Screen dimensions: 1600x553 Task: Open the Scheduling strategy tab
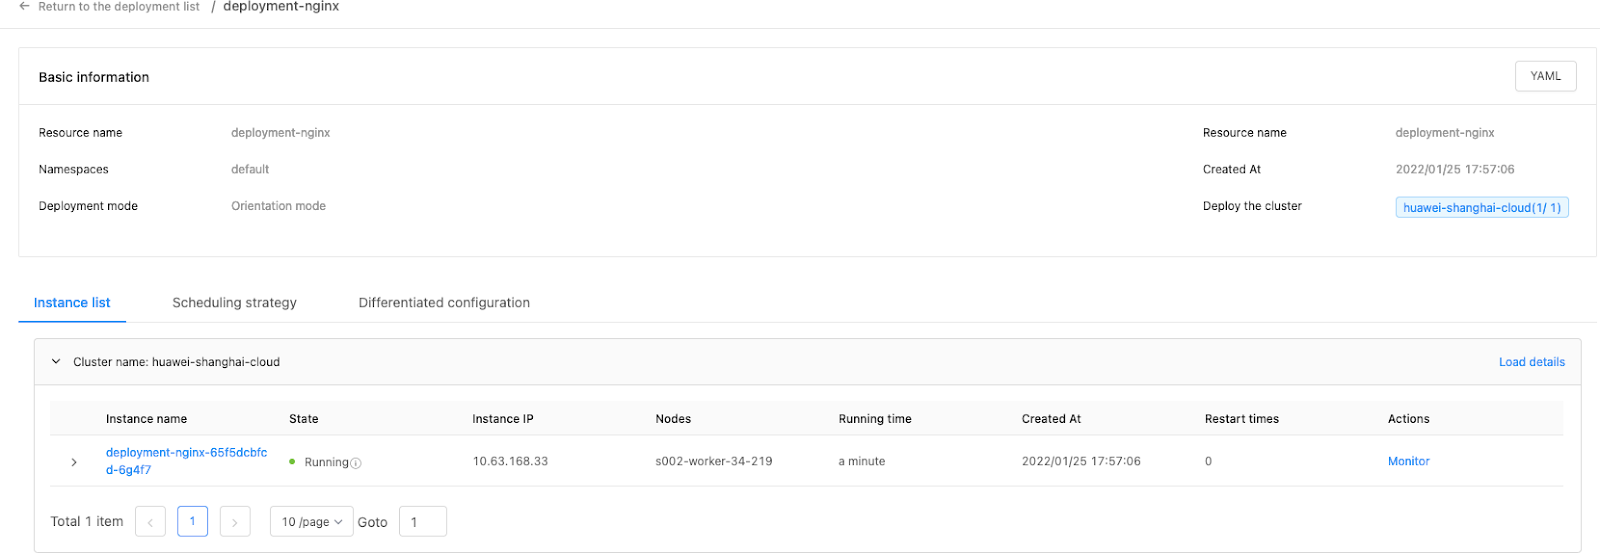pos(234,303)
